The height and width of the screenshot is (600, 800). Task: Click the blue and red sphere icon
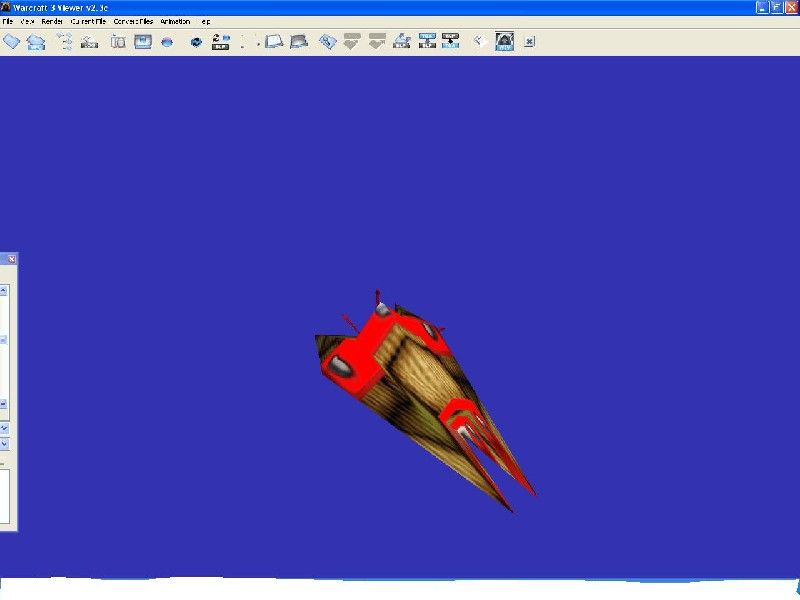click(167, 42)
